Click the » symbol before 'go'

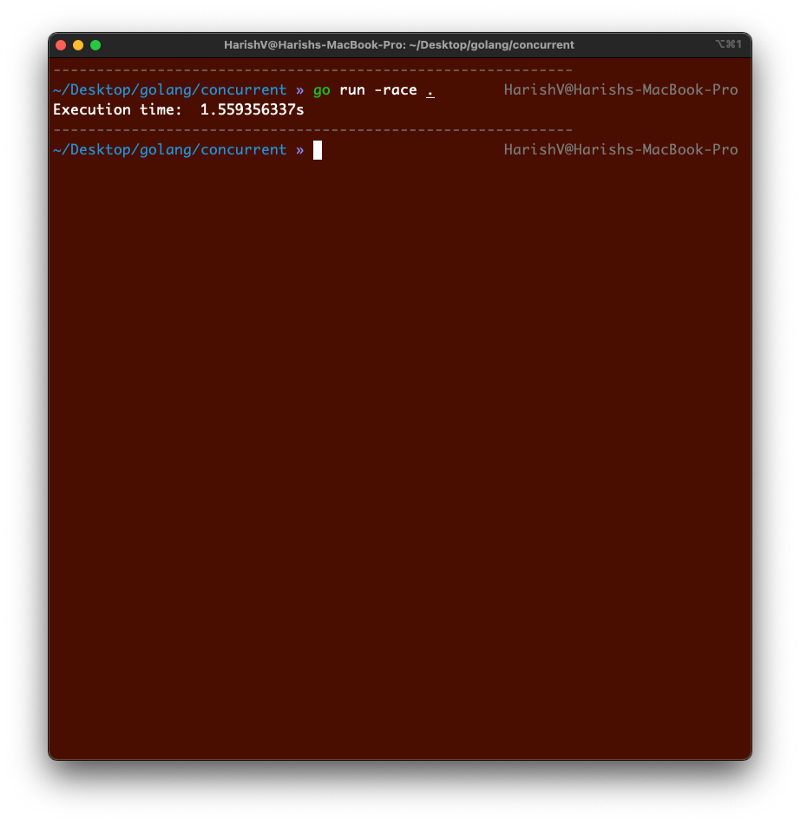point(300,90)
